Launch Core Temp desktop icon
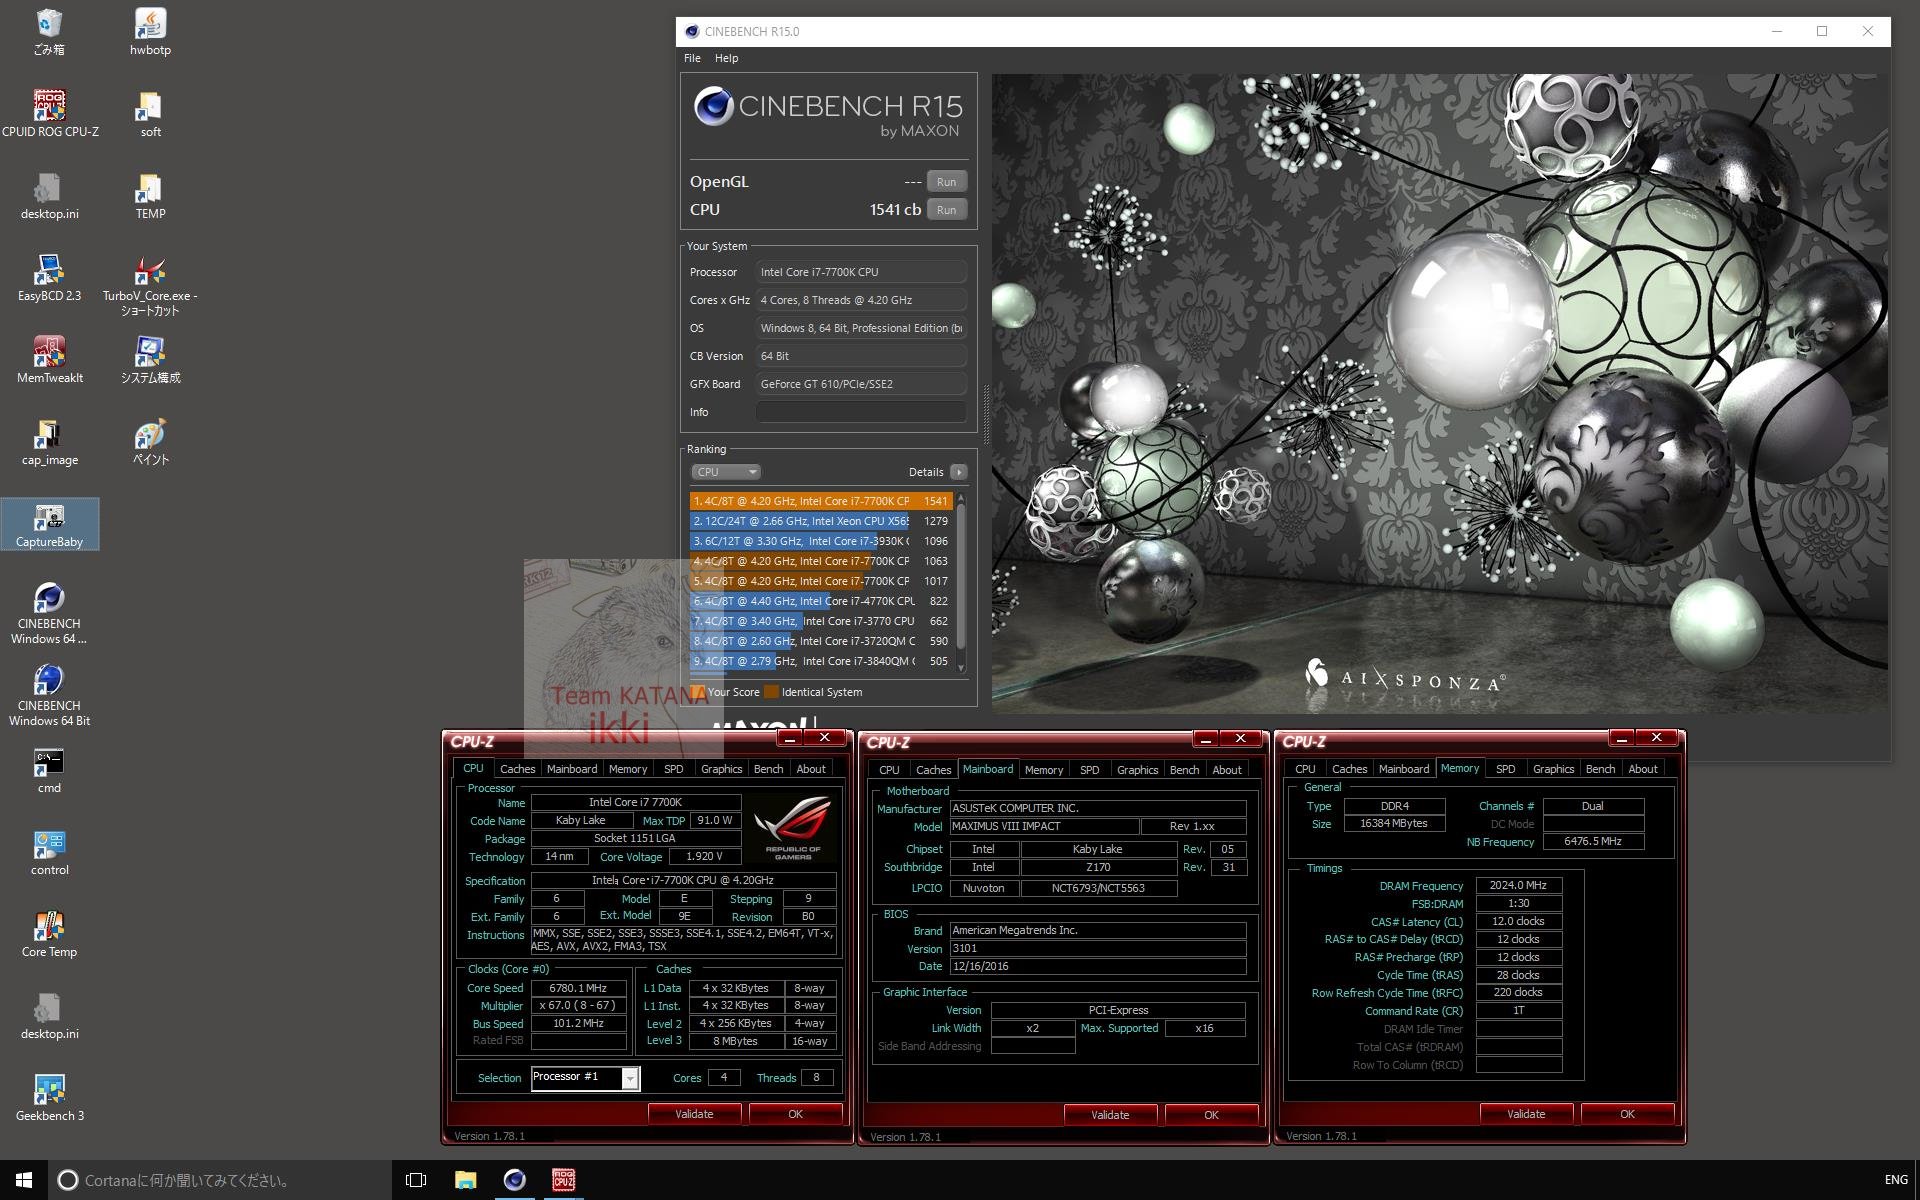The image size is (1920, 1200). click(49, 933)
